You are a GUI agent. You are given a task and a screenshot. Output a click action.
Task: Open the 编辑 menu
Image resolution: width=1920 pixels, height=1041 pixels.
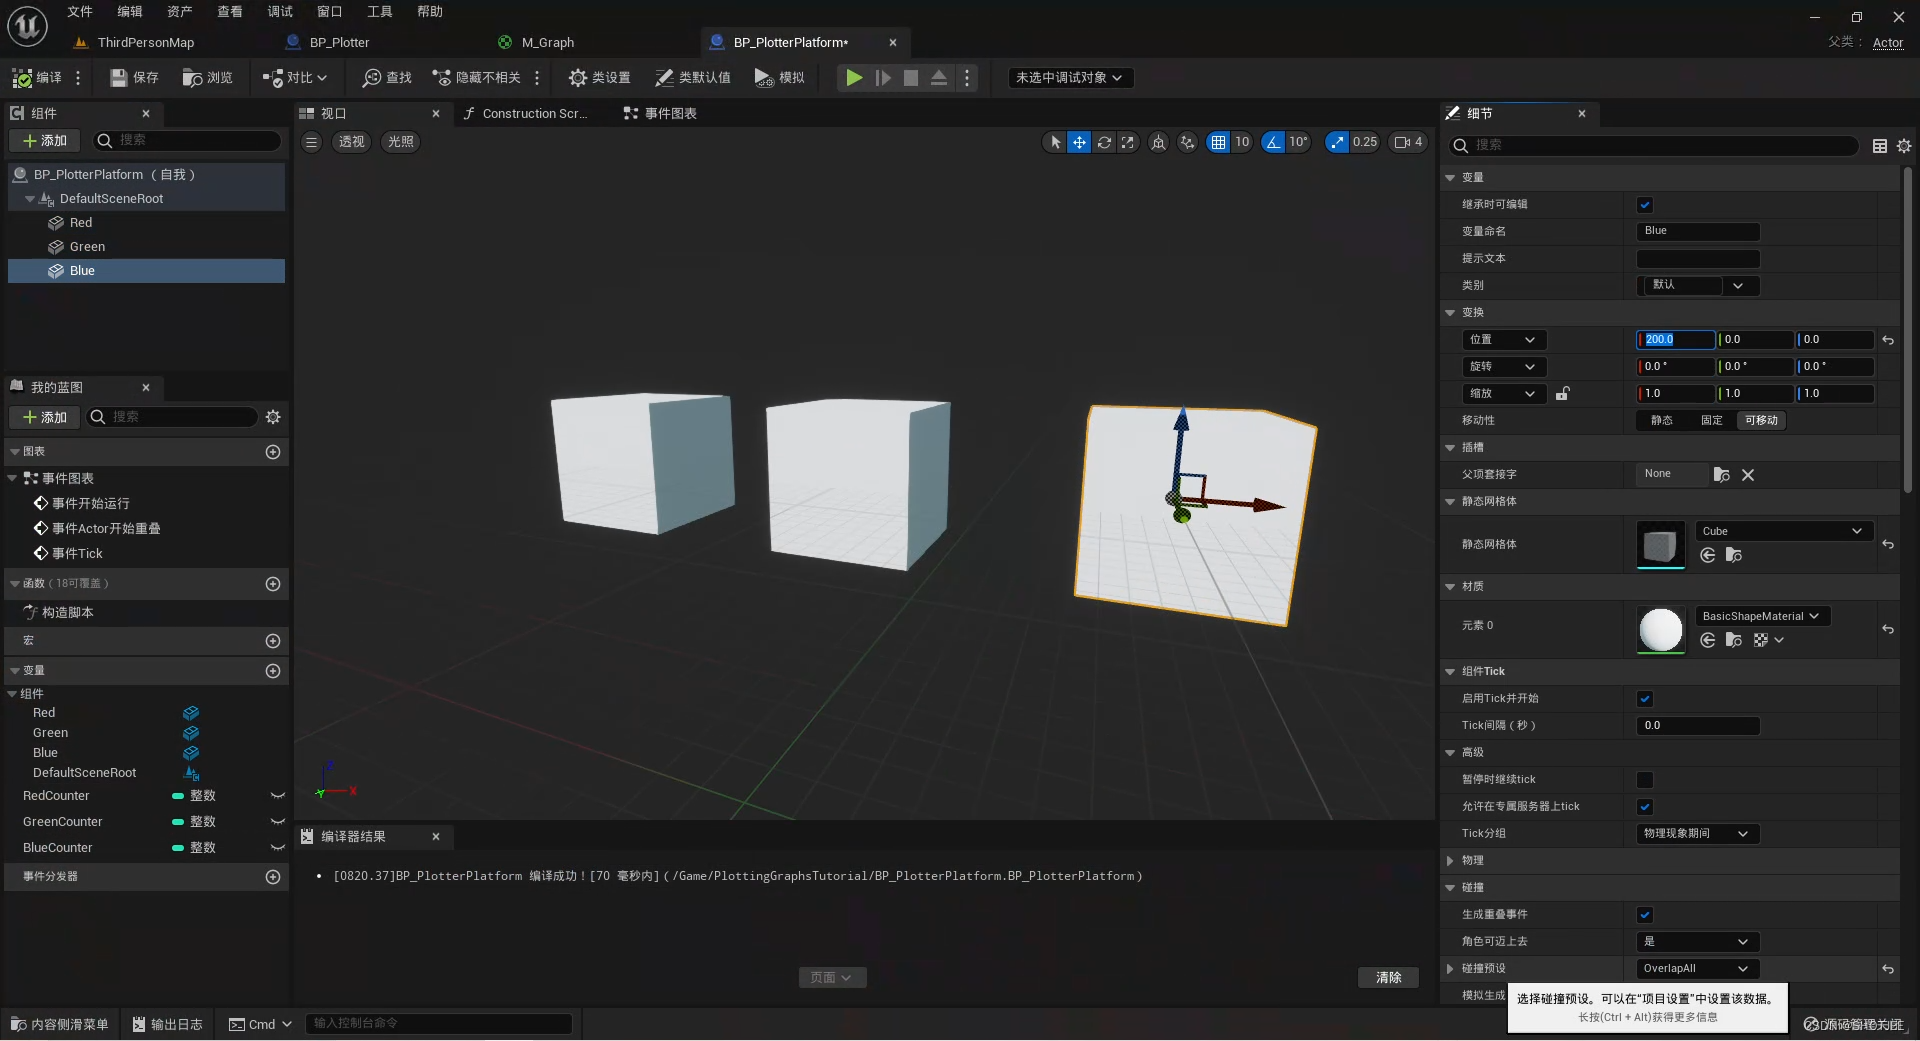[130, 12]
